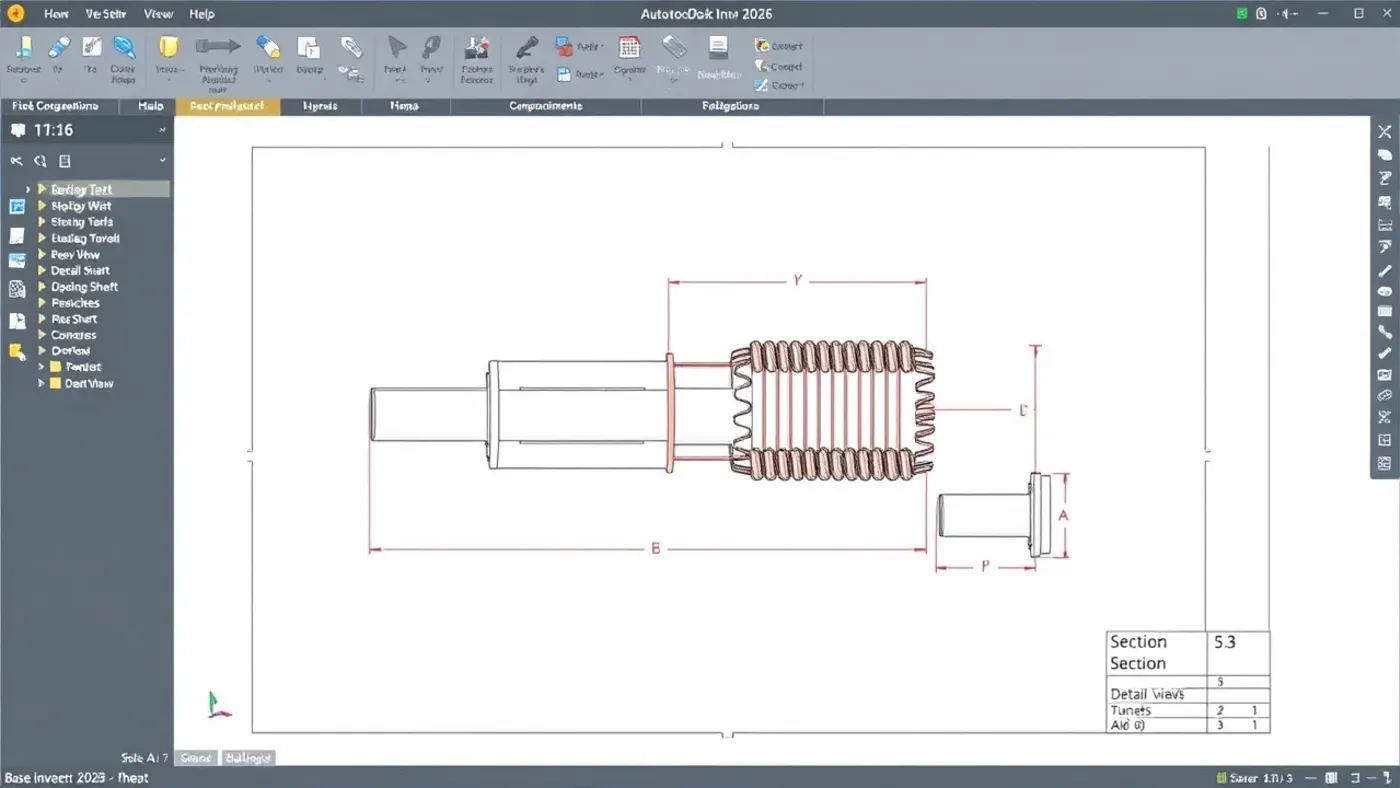The width and height of the screenshot is (1400, 788).
Task: Click the calendar grid ribbon icon
Action: pyautogui.click(x=629, y=47)
